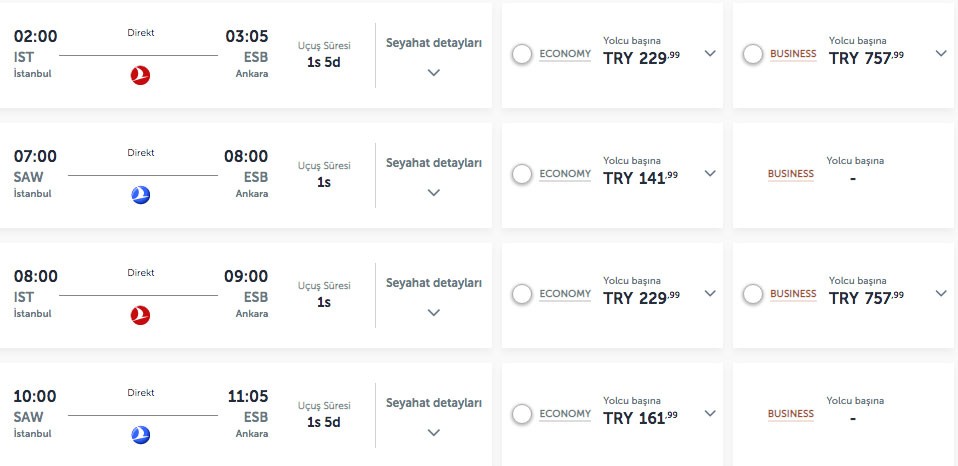
Task: Open Economy TRY 141 fare dropdown
Action: tap(710, 174)
